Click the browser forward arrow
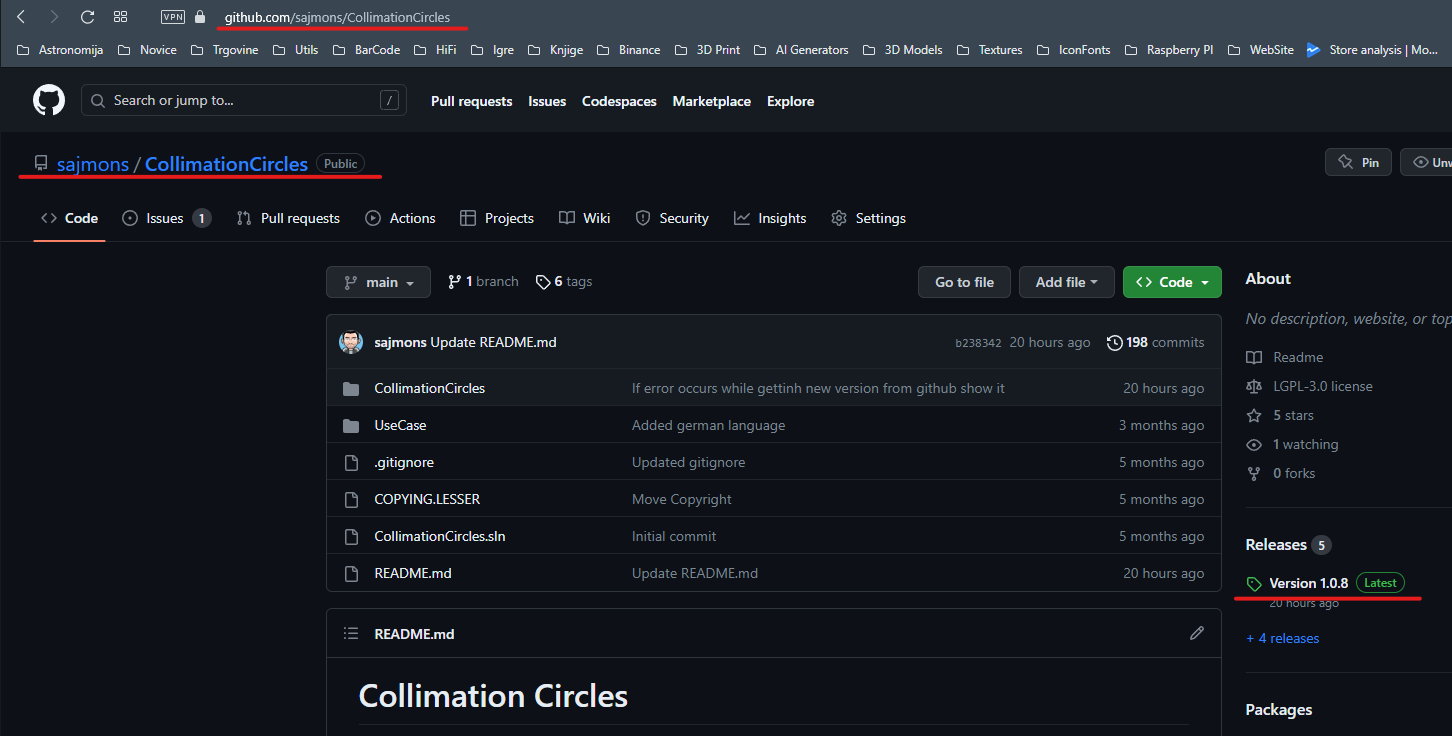The height and width of the screenshot is (736, 1452). pyautogui.click(x=54, y=17)
